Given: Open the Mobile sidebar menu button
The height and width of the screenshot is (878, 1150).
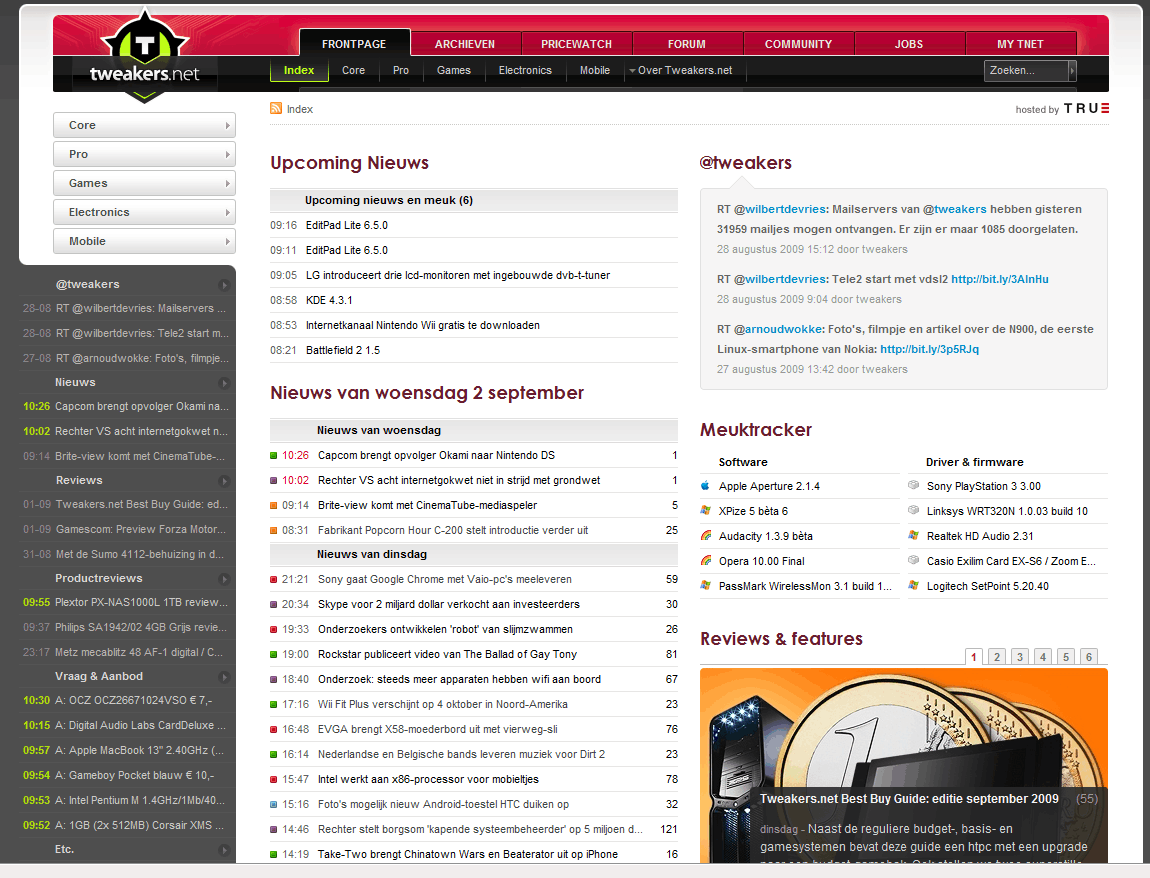Looking at the screenshot, I should [144, 241].
